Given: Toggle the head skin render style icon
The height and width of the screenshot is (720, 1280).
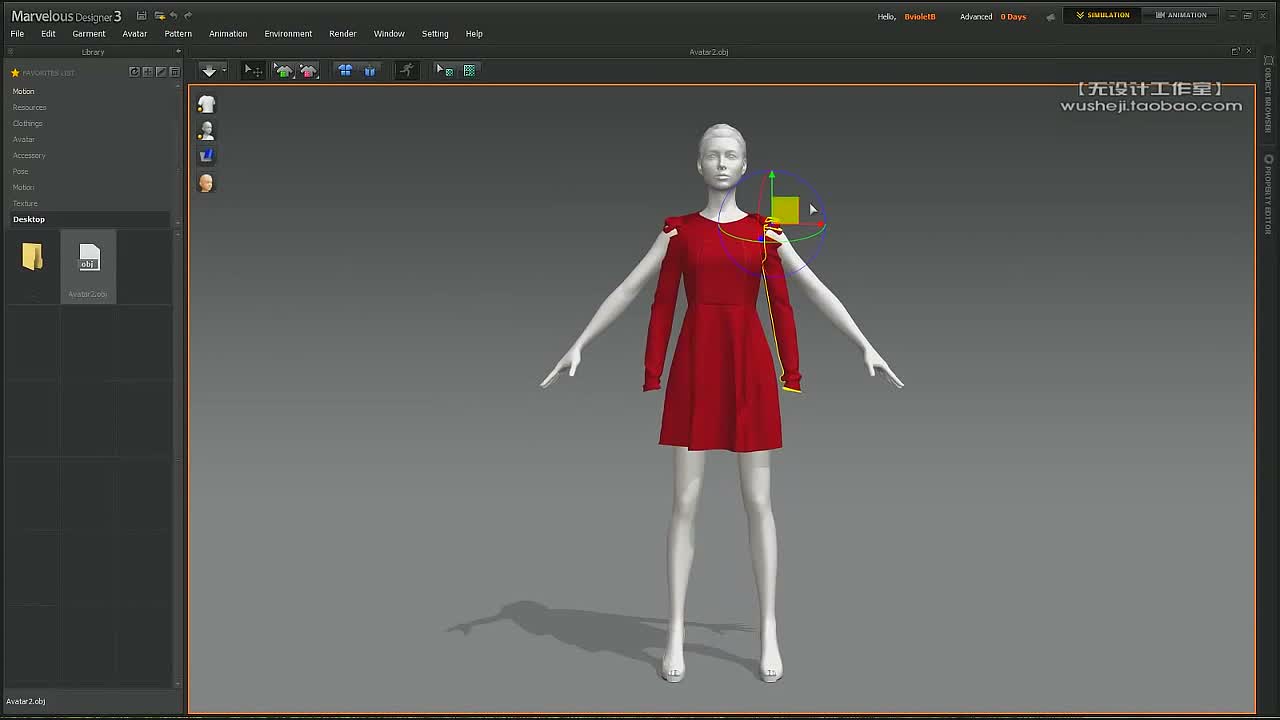Looking at the screenshot, I should pos(206,182).
